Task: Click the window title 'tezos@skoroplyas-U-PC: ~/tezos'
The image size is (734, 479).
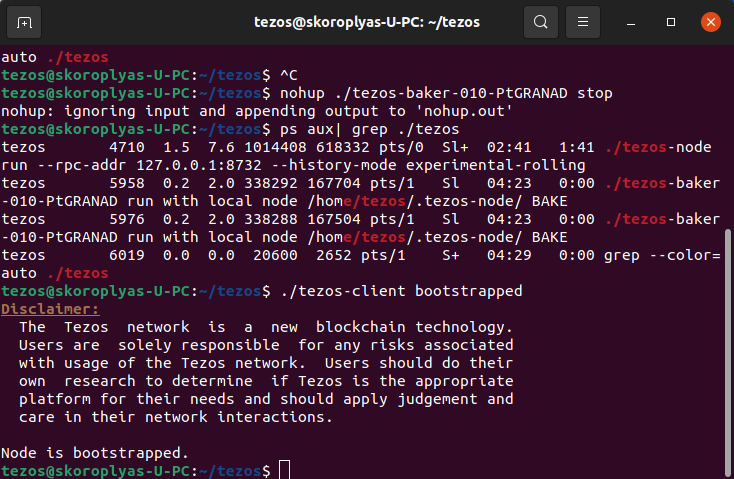Action: [367, 22]
